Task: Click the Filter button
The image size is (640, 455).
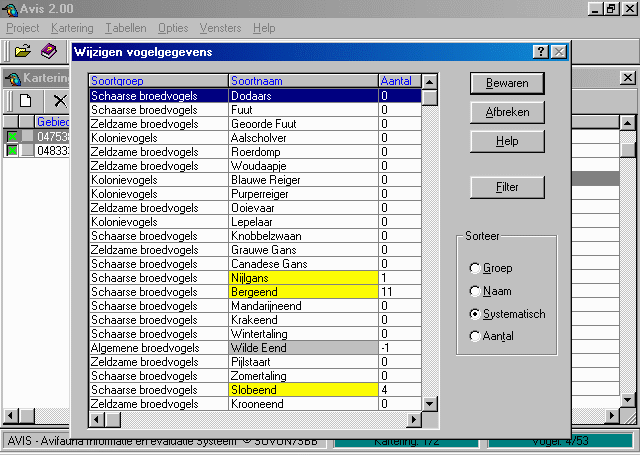Action: pos(507,187)
